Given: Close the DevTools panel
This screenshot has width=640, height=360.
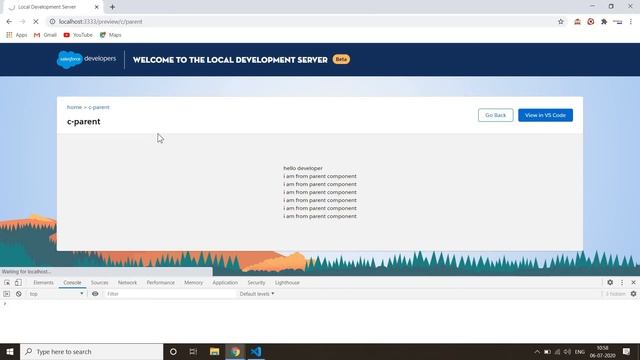Looking at the screenshot, I should tap(633, 282).
